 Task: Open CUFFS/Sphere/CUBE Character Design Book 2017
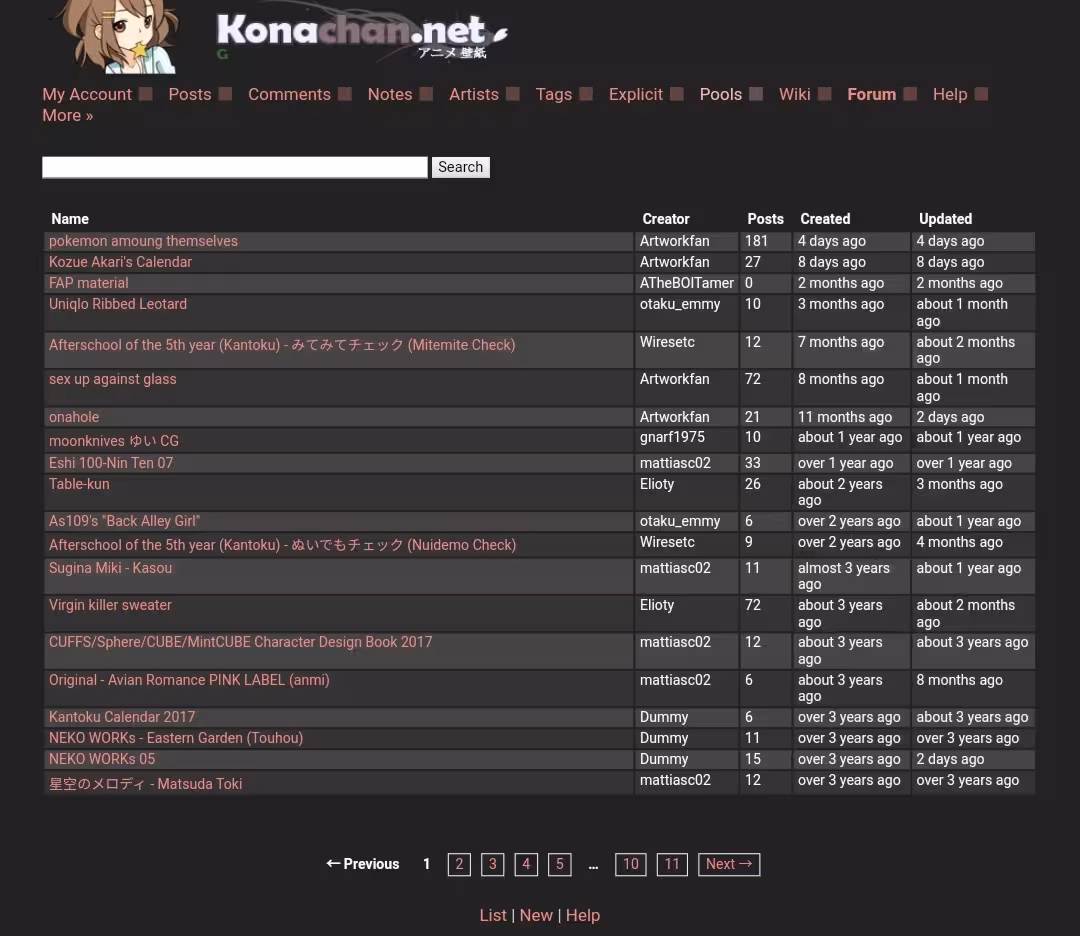pos(240,642)
